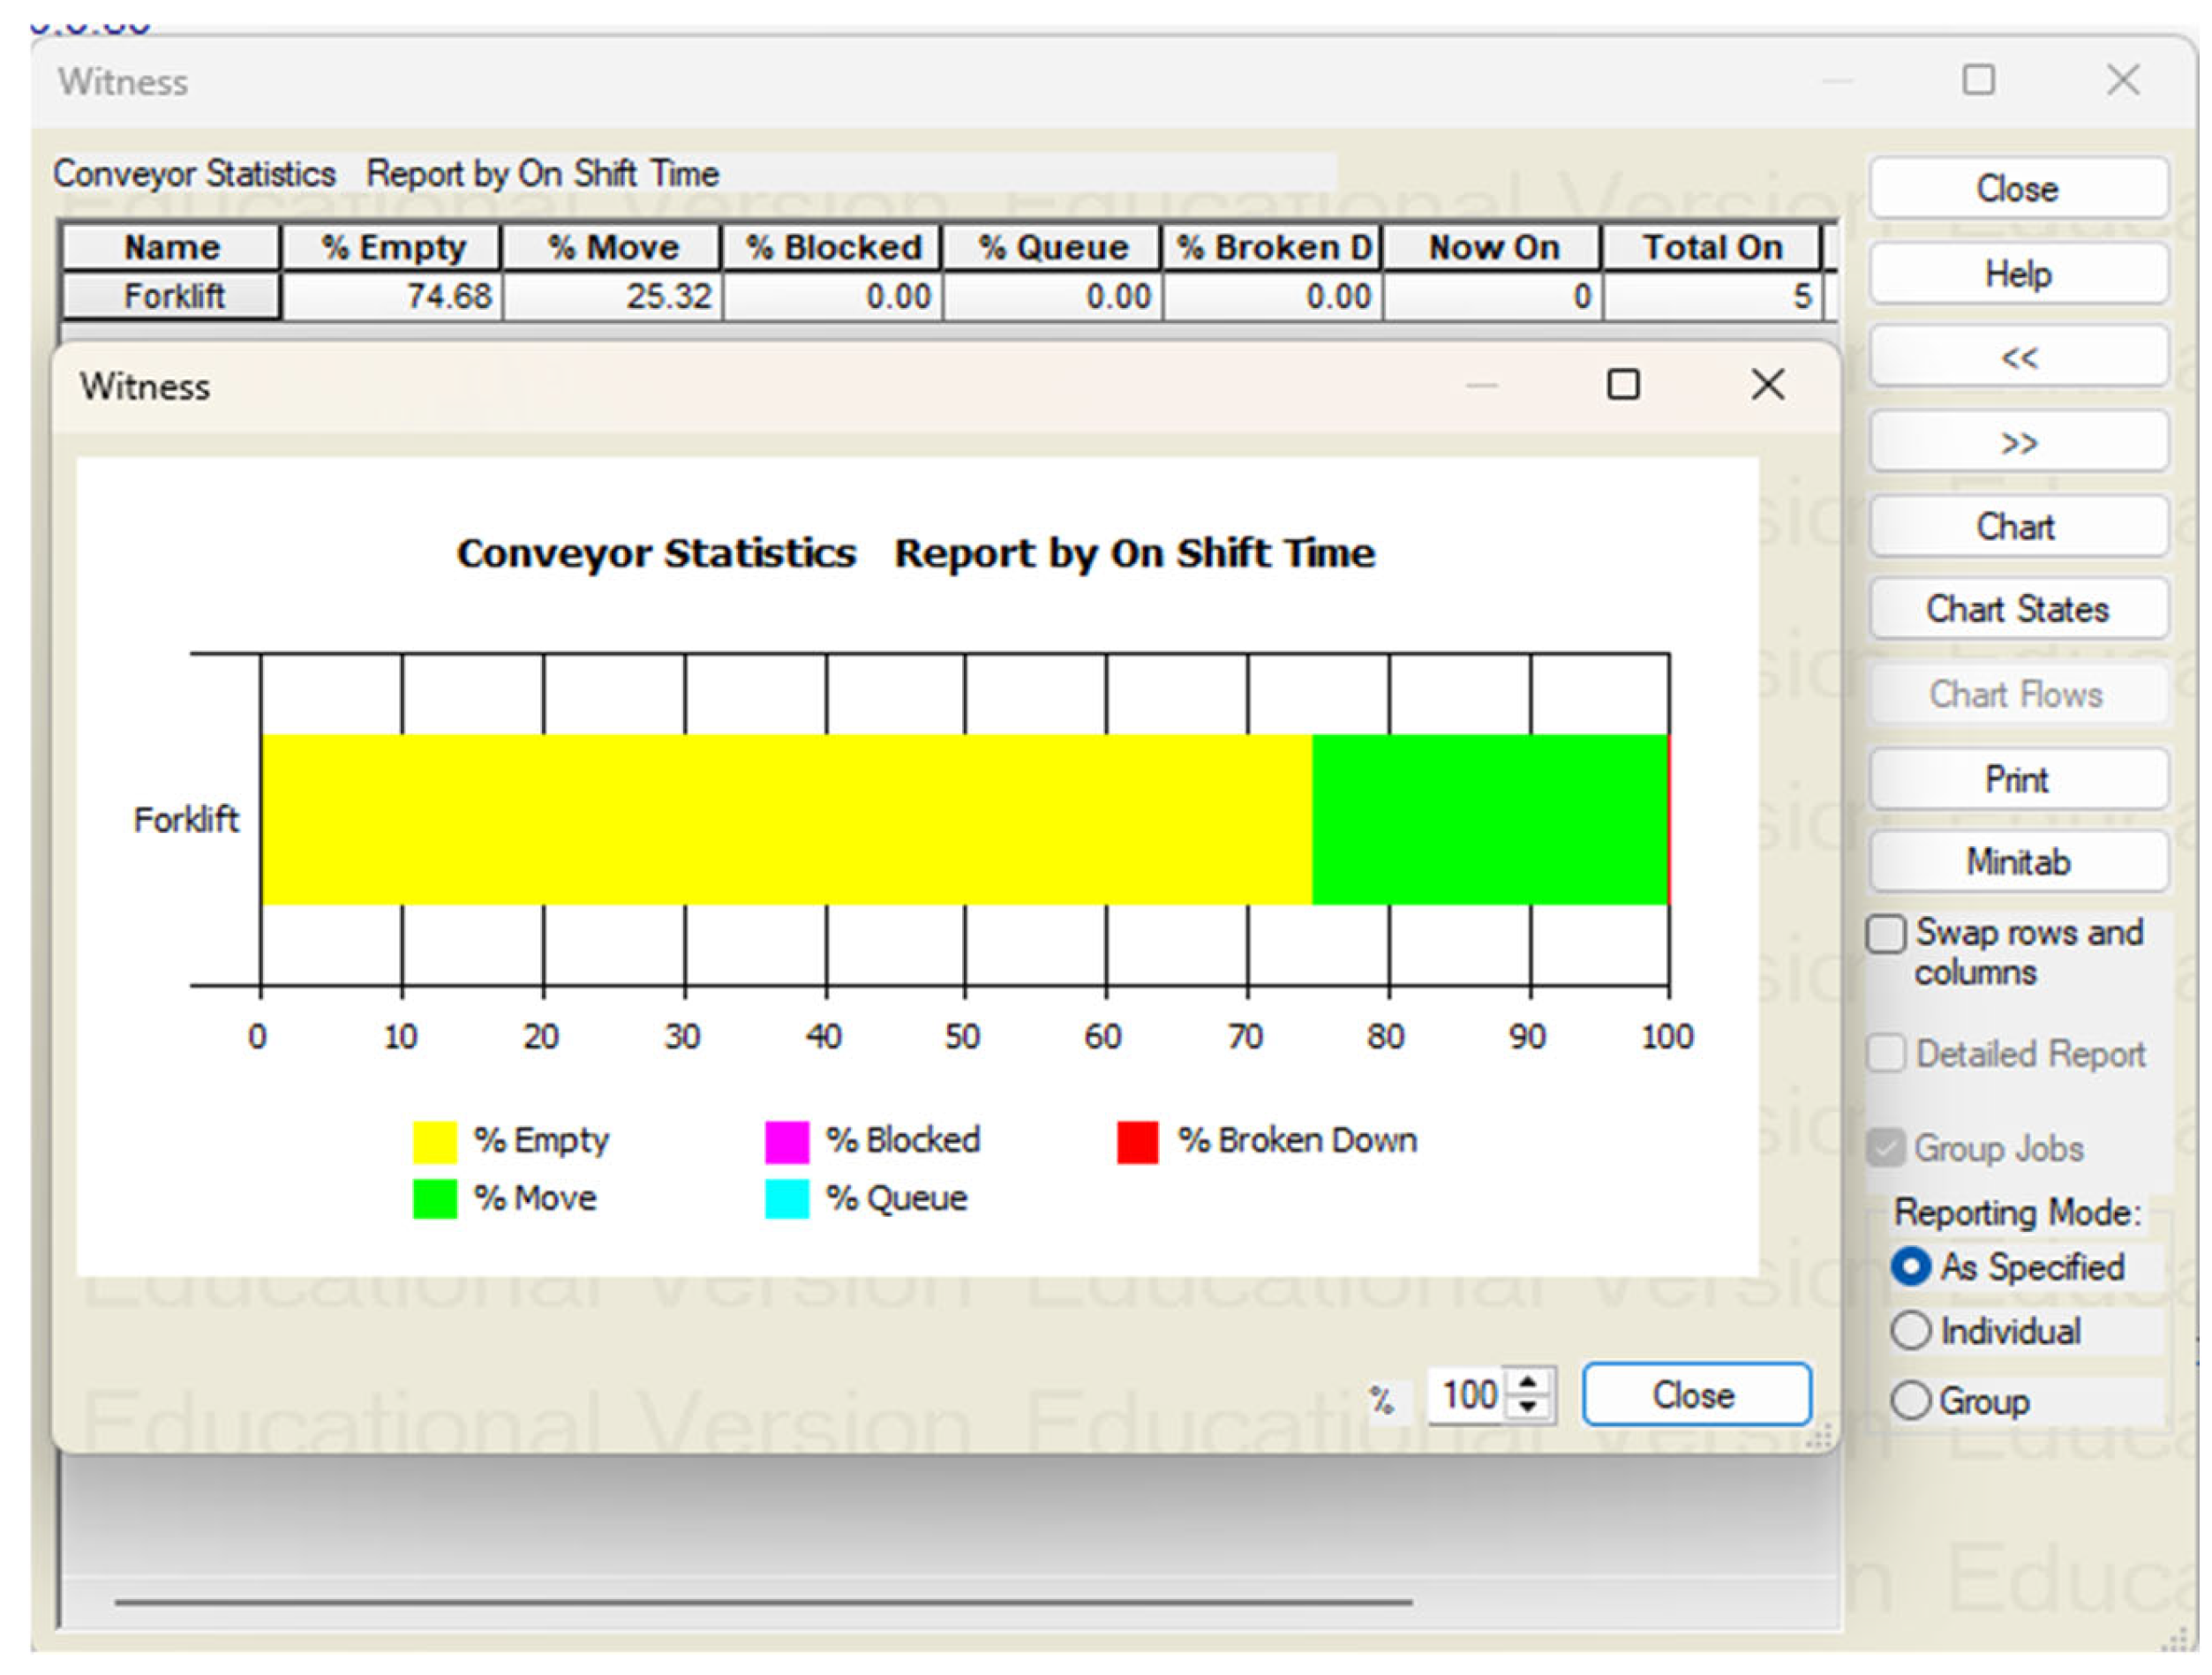Select the Group reporting mode

click(1910, 1400)
